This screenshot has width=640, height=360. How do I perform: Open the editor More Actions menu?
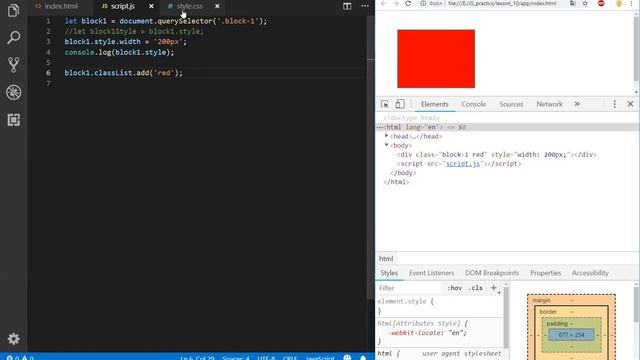(x=365, y=6)
